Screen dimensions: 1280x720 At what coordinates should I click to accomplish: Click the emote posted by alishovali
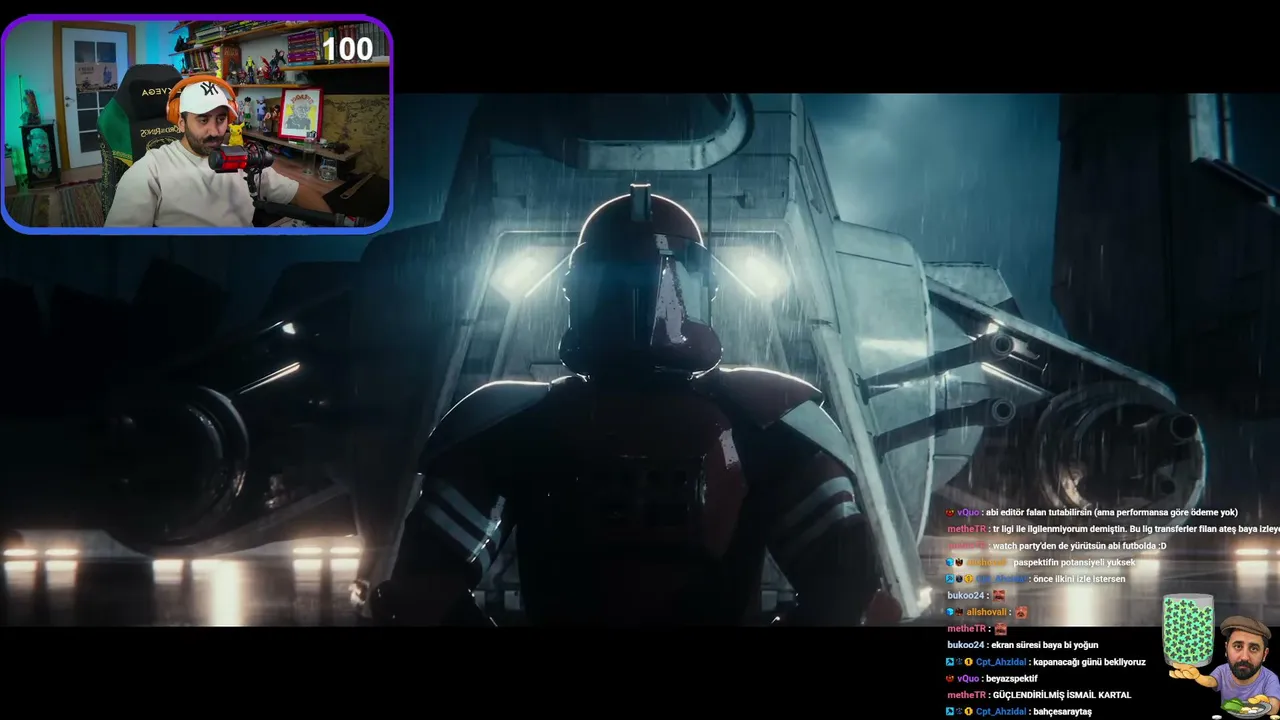(1021, 612)
